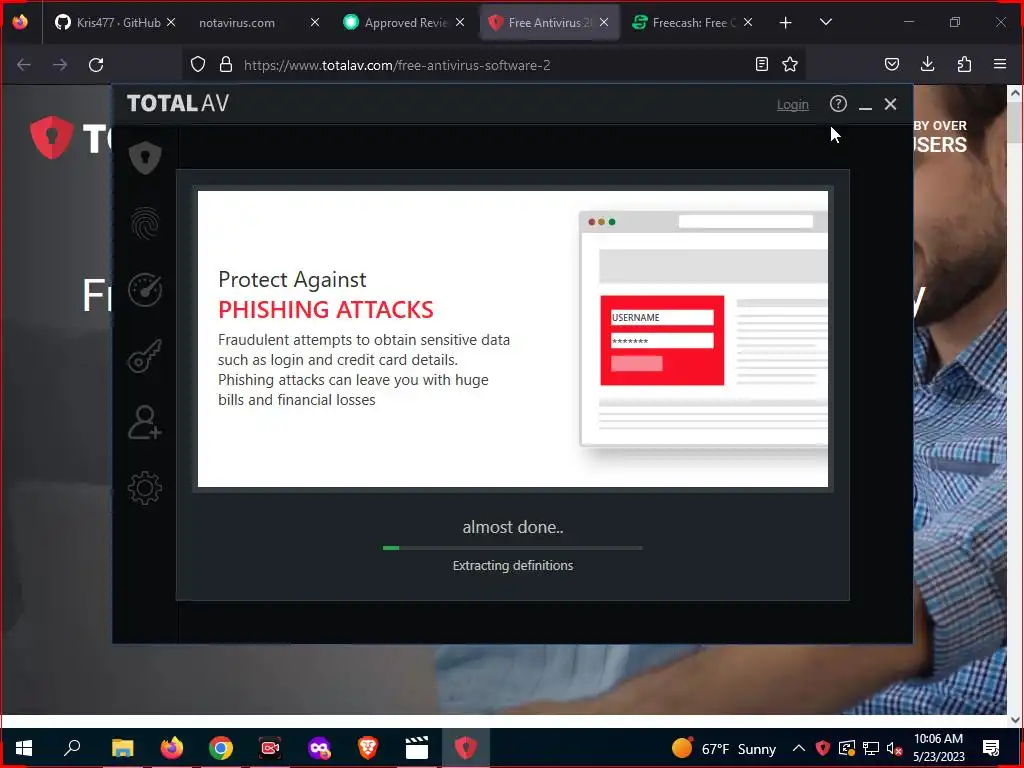
Task: Open network status in system tray
Action: tap(871, 748)
